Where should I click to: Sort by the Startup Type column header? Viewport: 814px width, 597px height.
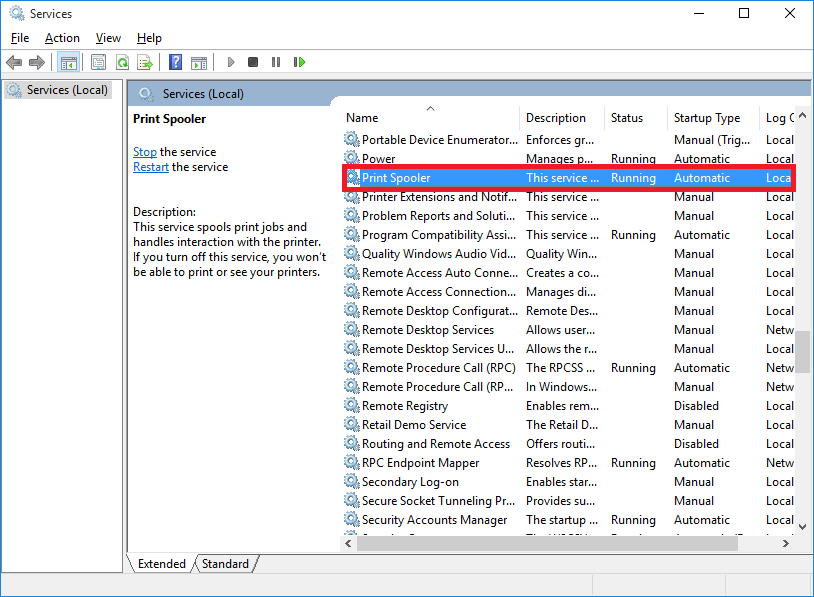(x=707, y=118)
